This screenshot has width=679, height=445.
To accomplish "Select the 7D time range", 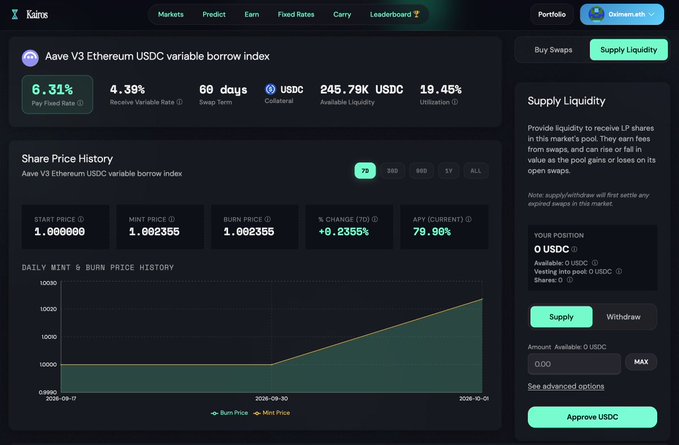I will click(x=365, y=171).
